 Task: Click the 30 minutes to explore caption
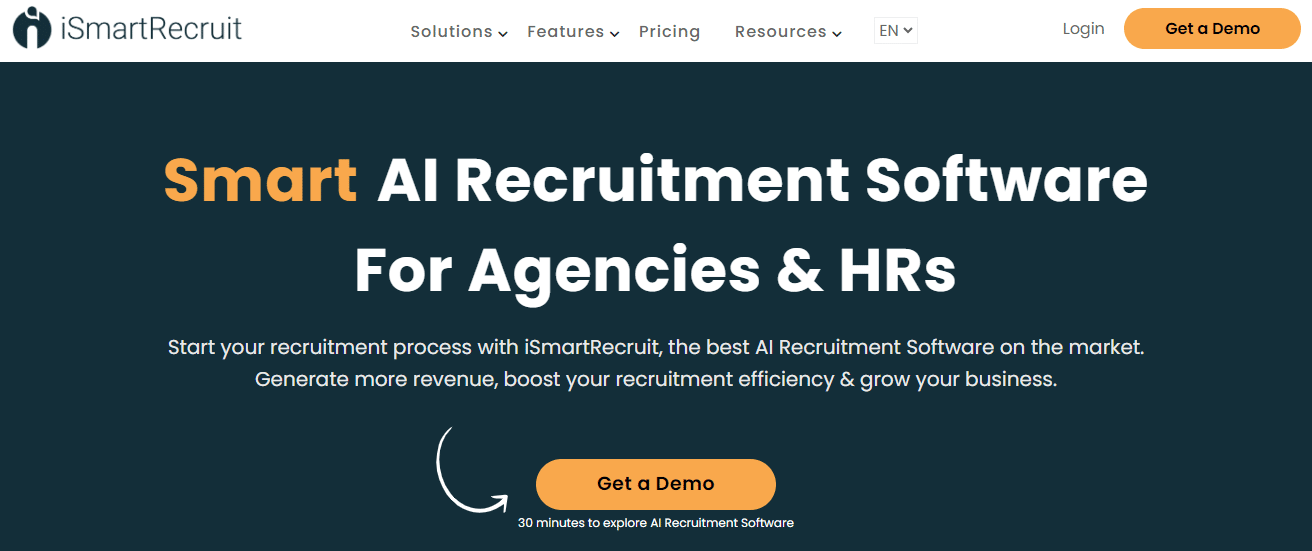[x=656, y=523]
